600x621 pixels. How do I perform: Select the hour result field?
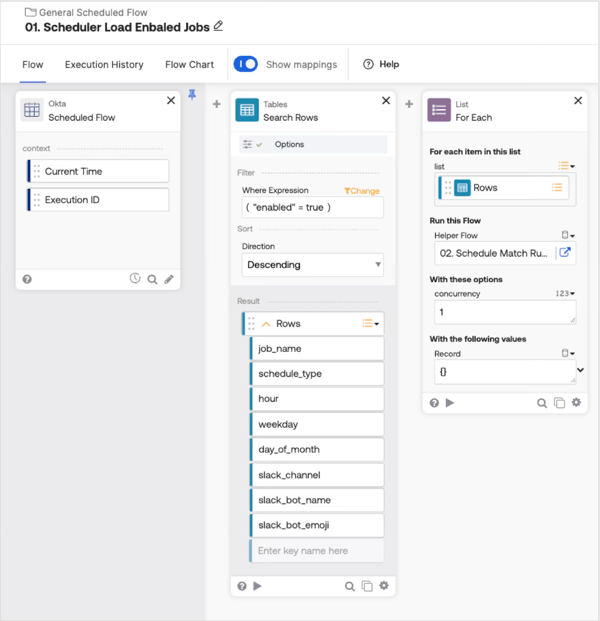[x=317, y=399]
